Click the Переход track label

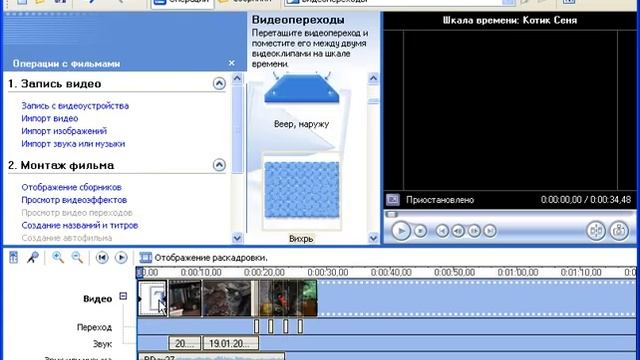94,327
